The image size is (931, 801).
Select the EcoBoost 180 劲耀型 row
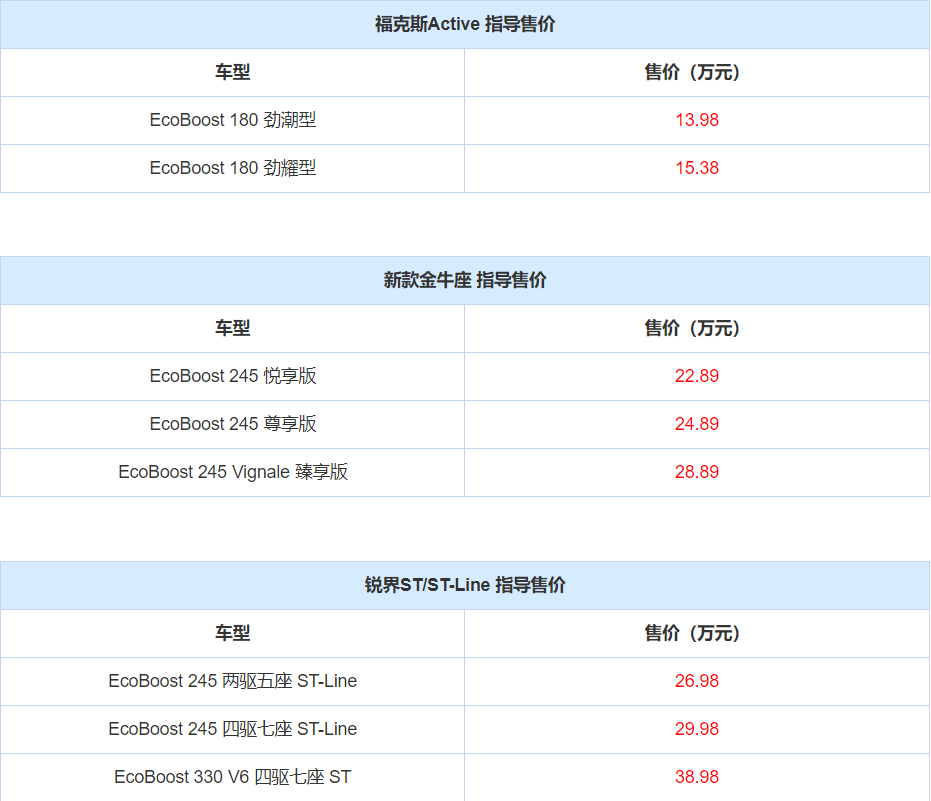(233, 168)
